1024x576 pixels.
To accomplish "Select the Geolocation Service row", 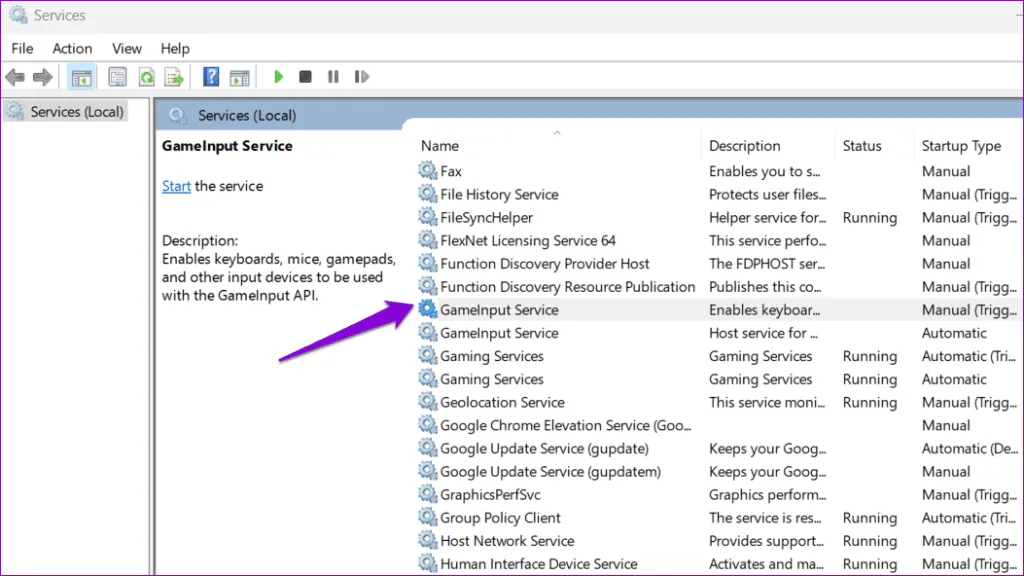I will [502, 402].
